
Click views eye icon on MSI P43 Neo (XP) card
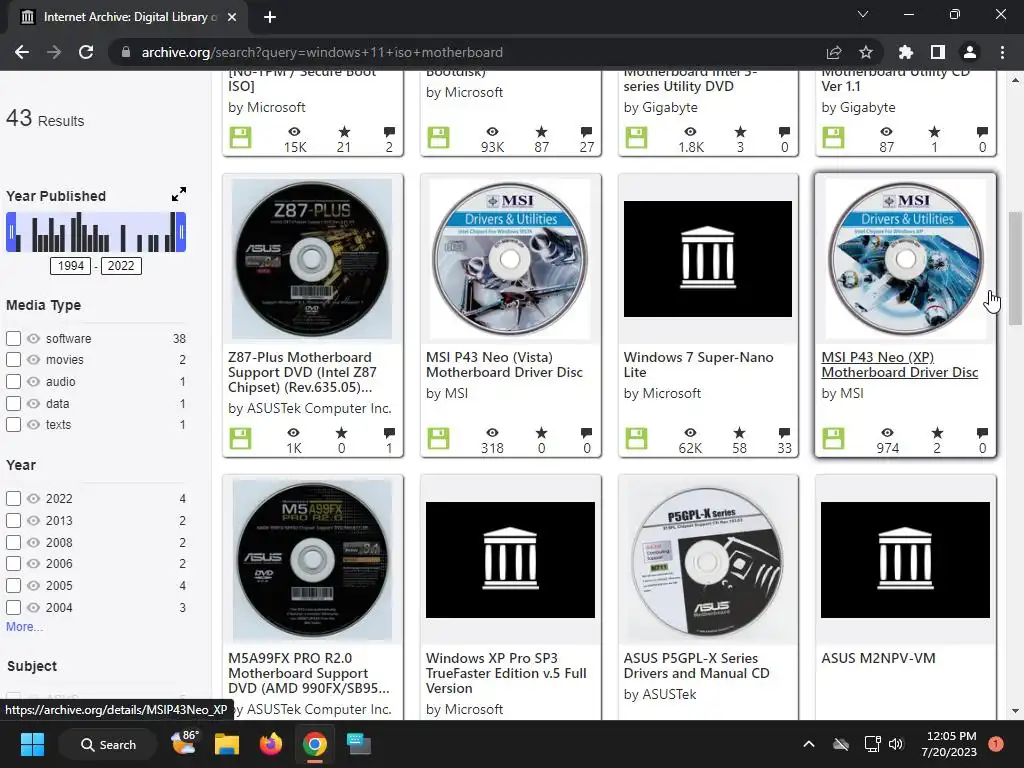pos(887,432)
